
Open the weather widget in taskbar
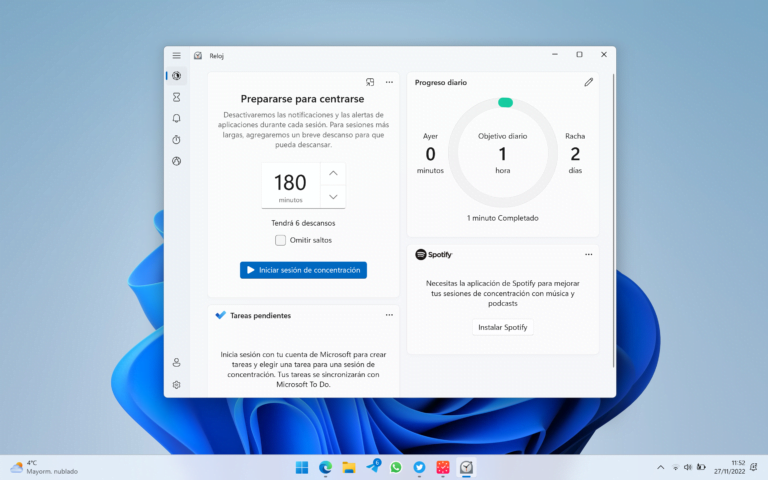[x=44, y=467]
